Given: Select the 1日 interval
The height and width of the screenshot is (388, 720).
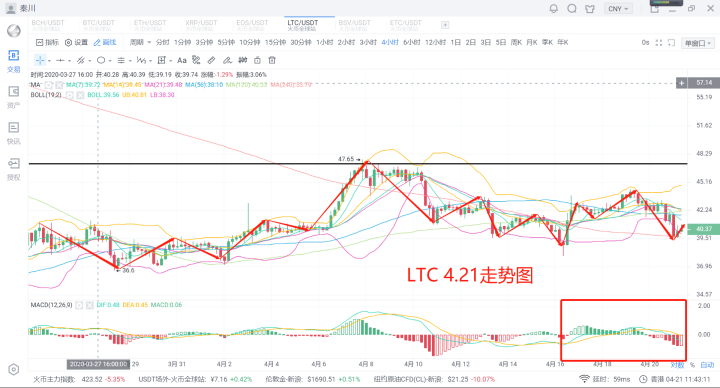Looking at the screenshot, I should click(x=456, y=42).
